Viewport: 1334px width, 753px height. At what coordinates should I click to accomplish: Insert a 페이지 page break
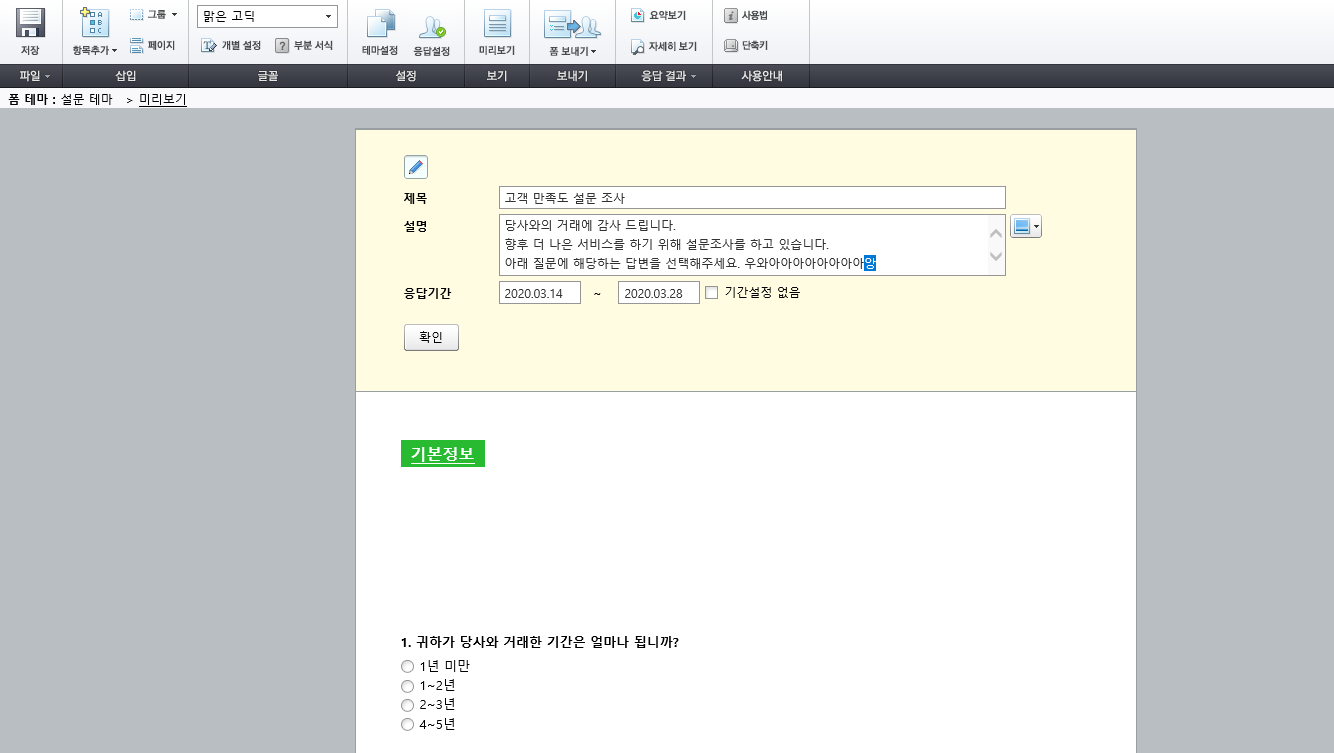coord(152,45)
